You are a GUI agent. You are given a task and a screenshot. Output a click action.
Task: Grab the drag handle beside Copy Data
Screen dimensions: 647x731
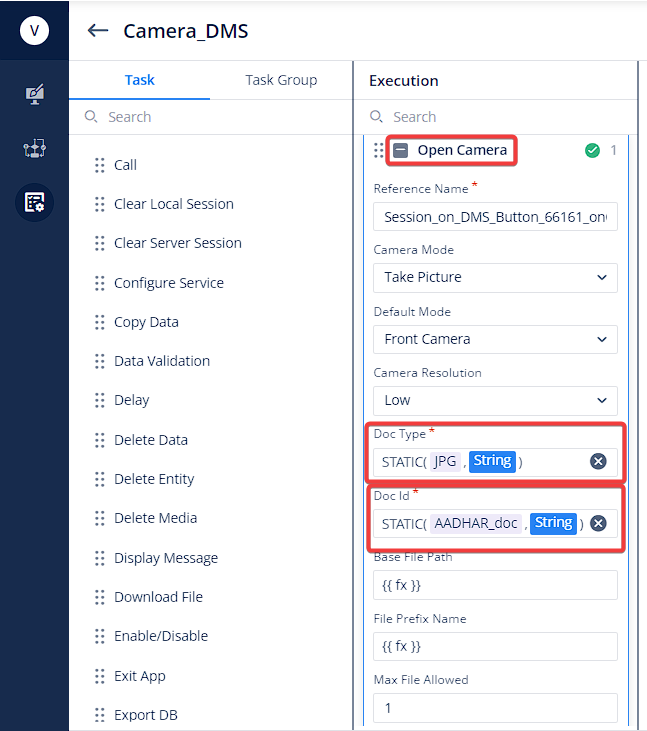(100, 322)
